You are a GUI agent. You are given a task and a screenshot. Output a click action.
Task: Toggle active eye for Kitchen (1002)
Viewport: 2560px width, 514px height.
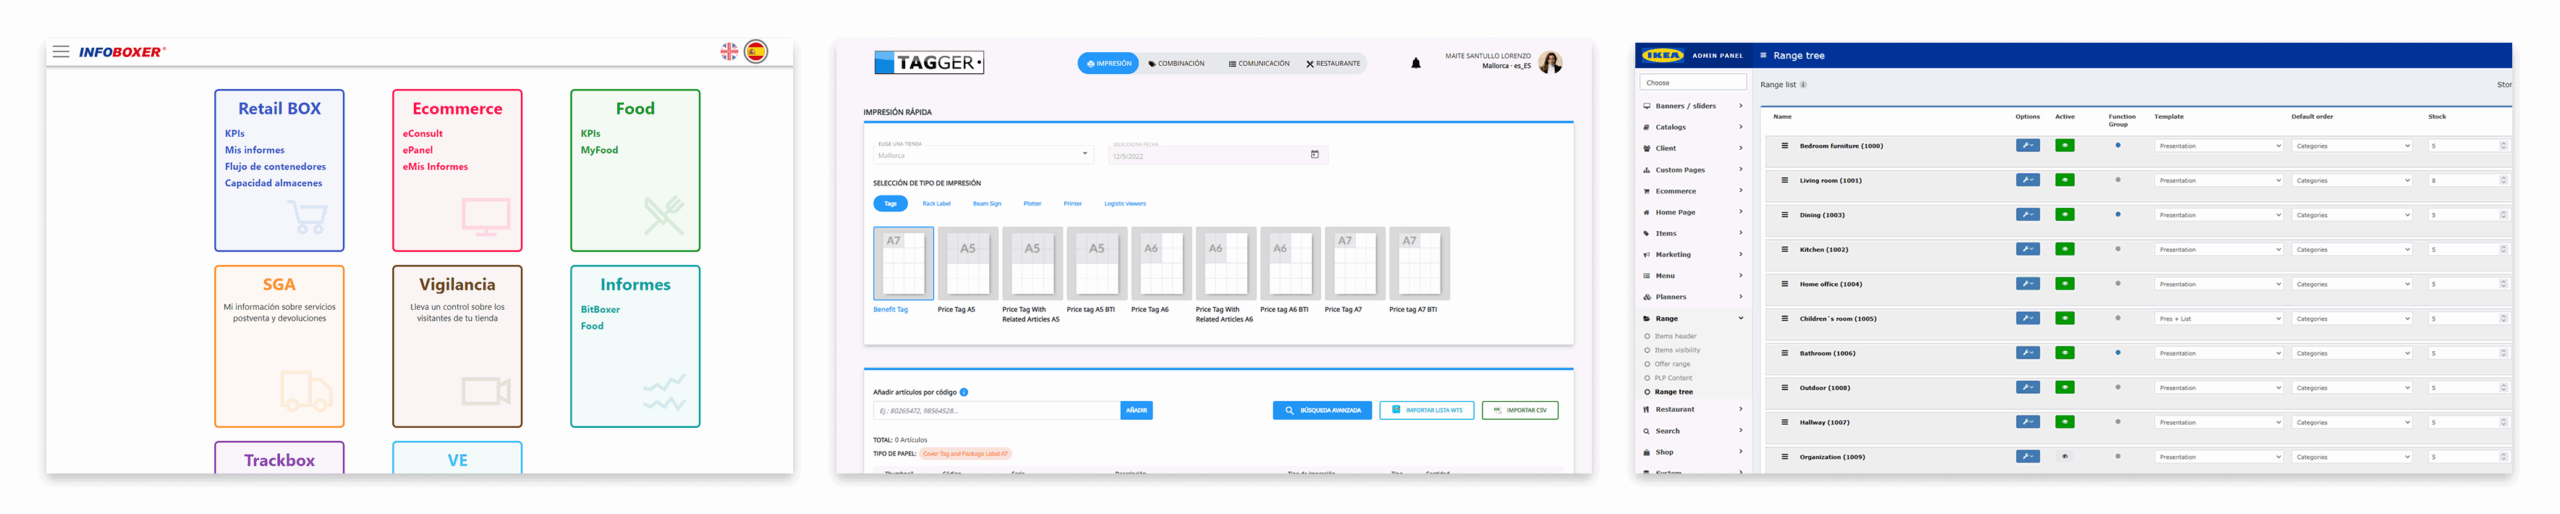pos(2064,249)
